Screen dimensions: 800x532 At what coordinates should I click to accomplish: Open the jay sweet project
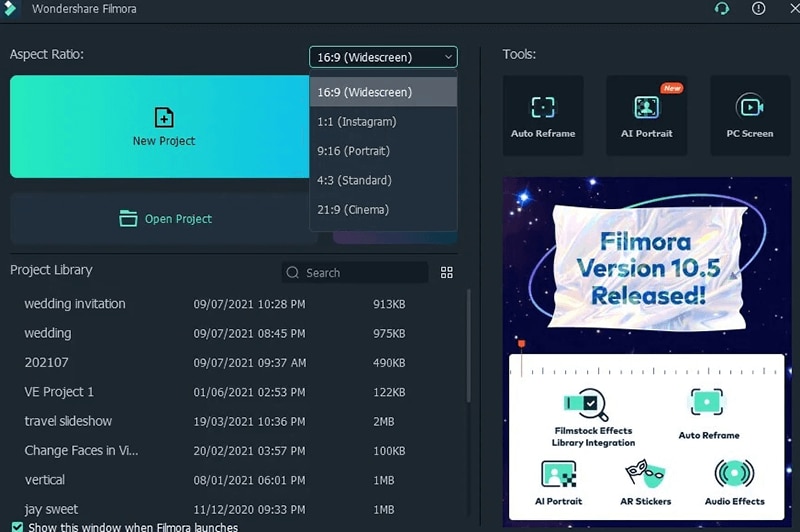[x=51, y=509]
